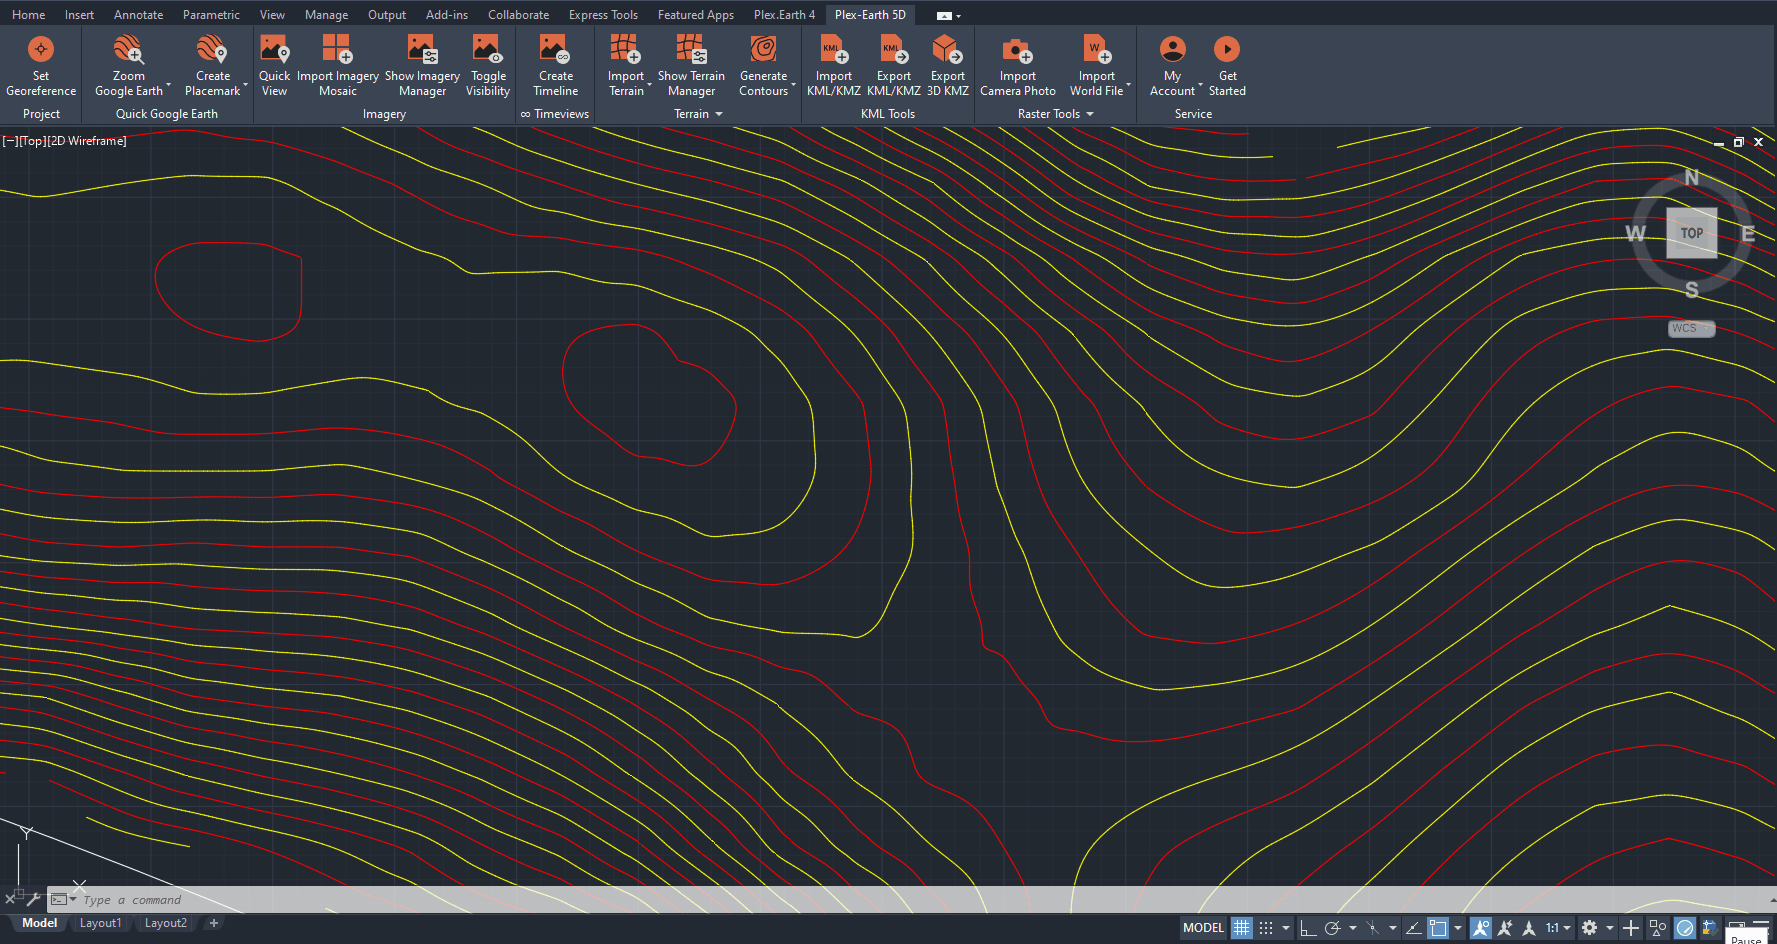The height and width of the screenshot is (944, 1777).
Task: Open the Plex.Earth 4 ribbon tab
Action: coord(784,15)
